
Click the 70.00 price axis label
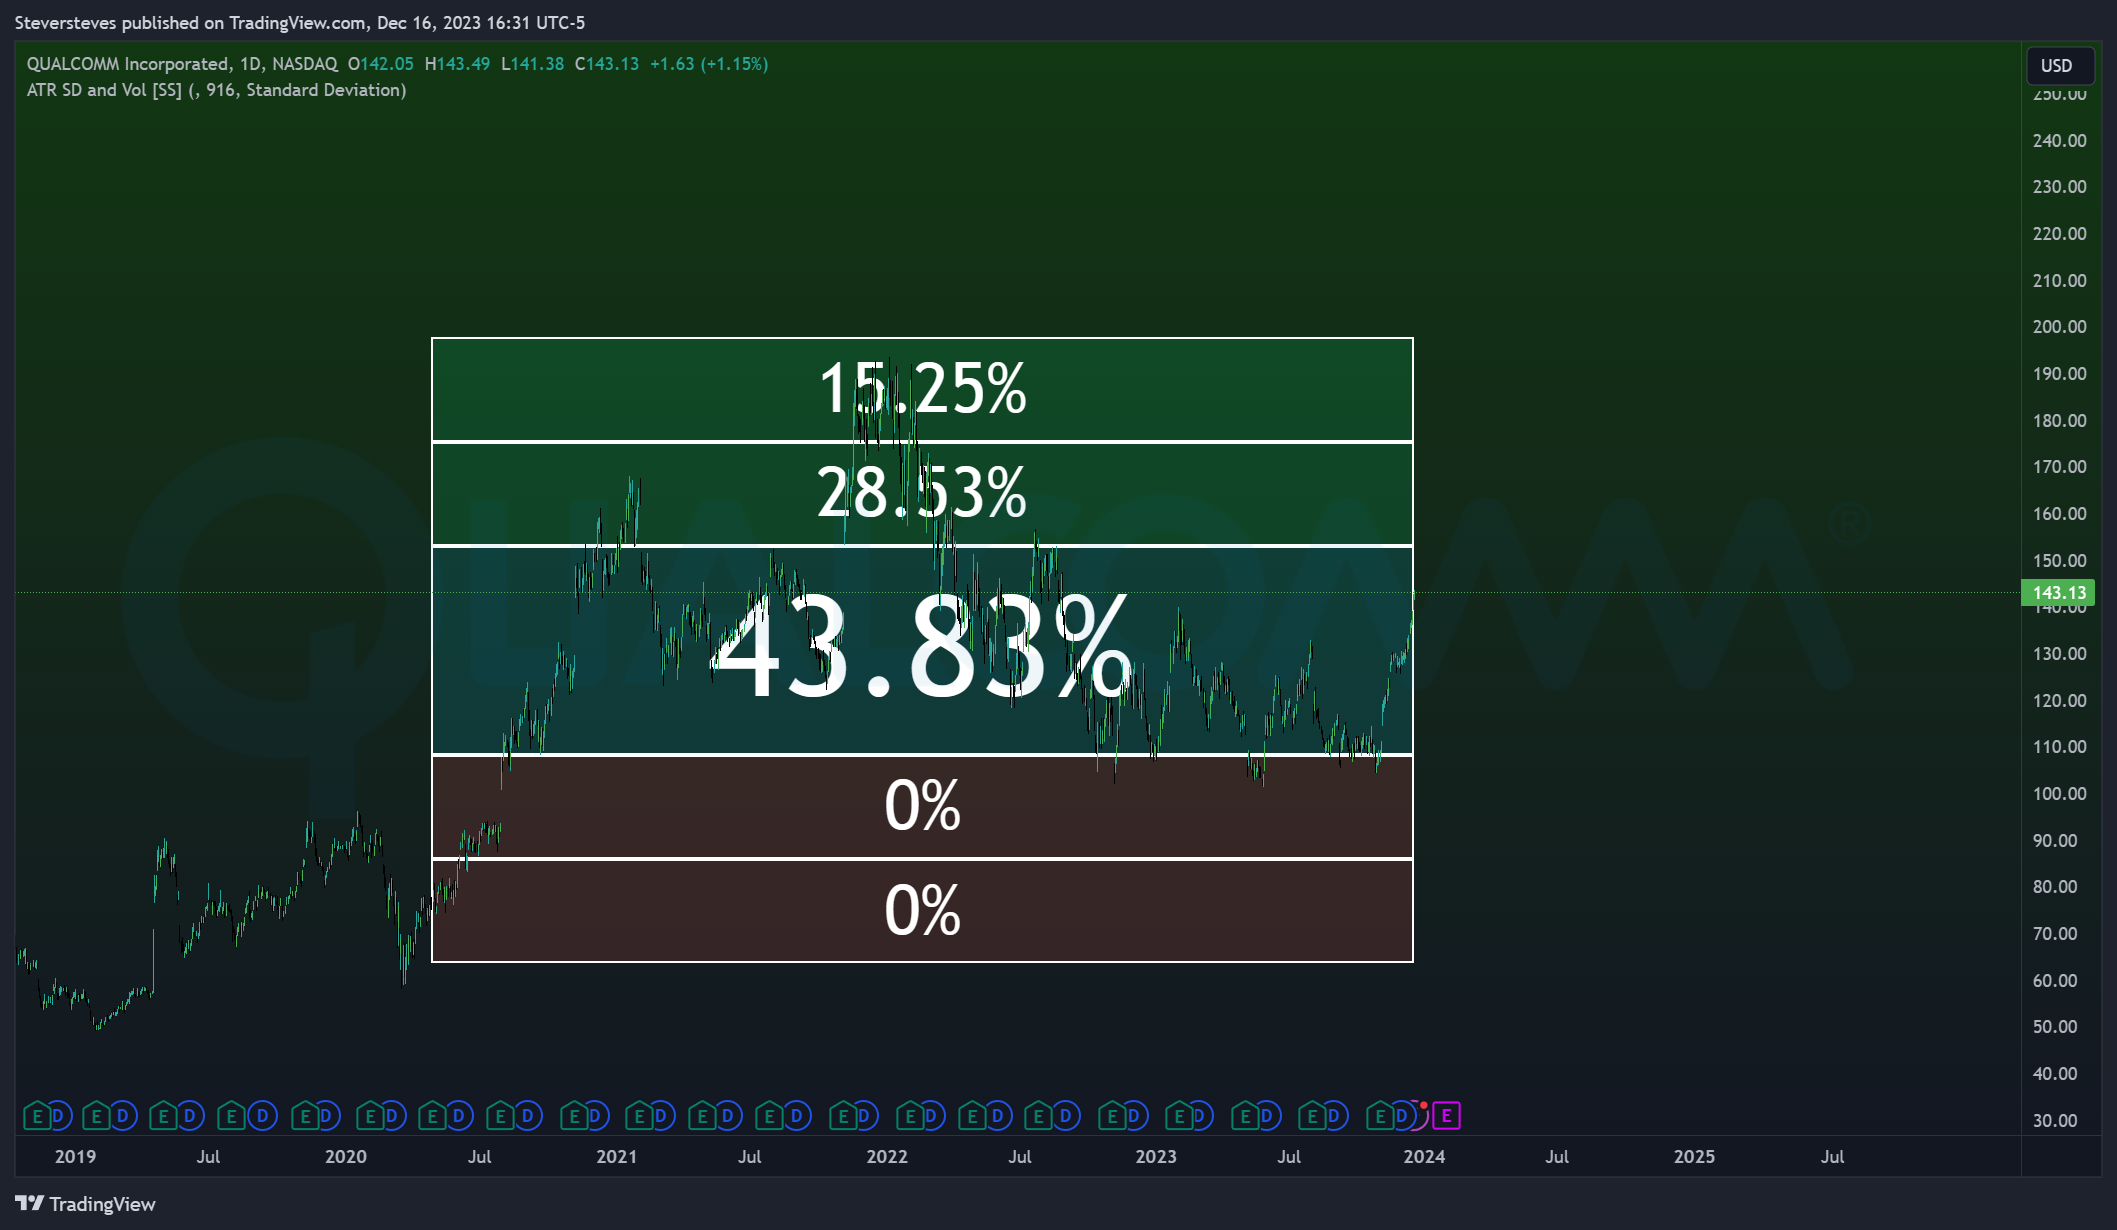click(x=2055, y=934)
